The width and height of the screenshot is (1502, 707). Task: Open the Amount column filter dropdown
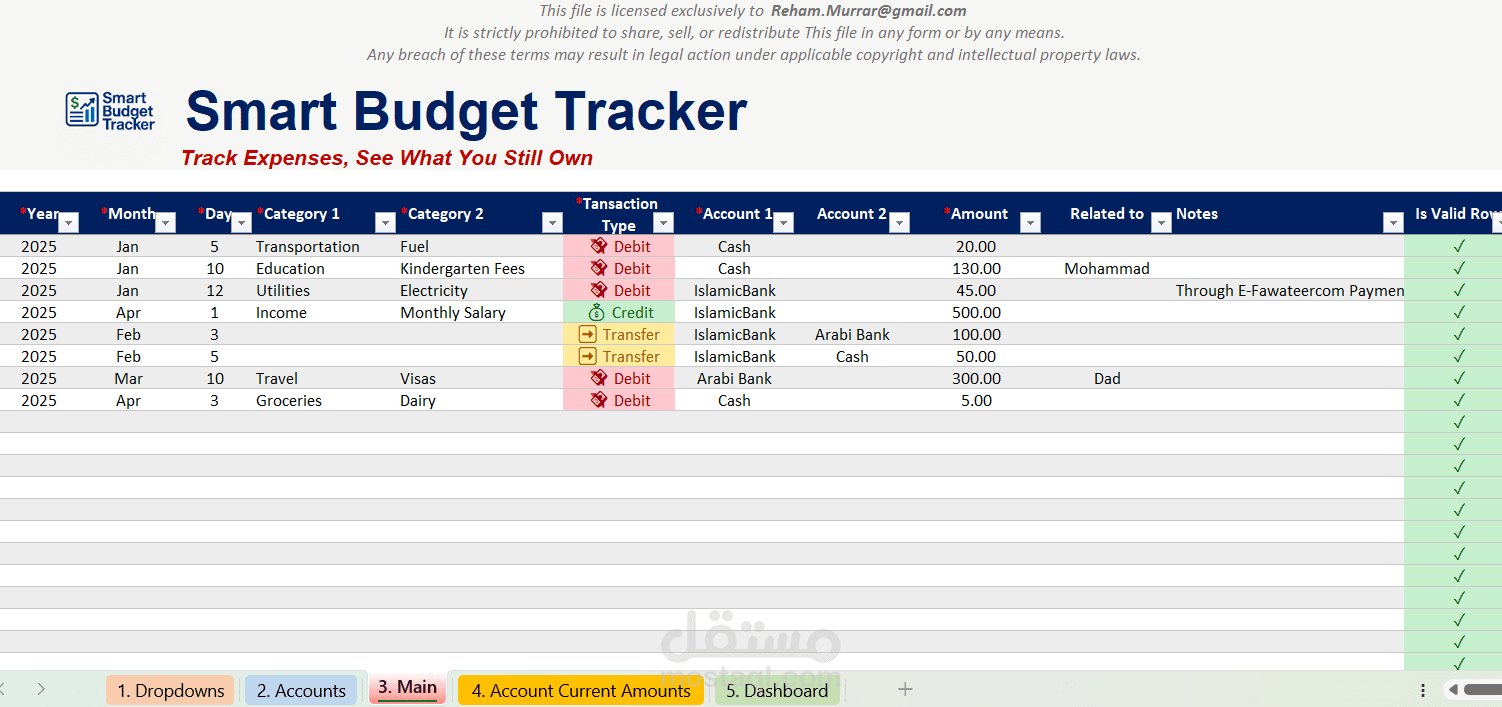click(x=1031, y=222)
